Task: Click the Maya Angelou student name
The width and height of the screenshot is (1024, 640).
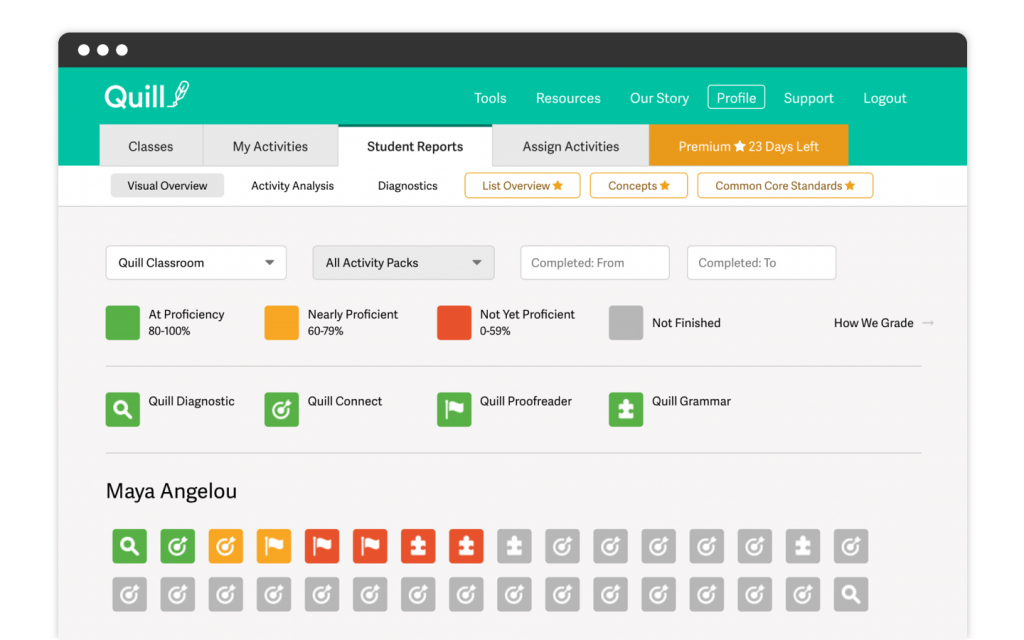Action: [x=171, y=491]
